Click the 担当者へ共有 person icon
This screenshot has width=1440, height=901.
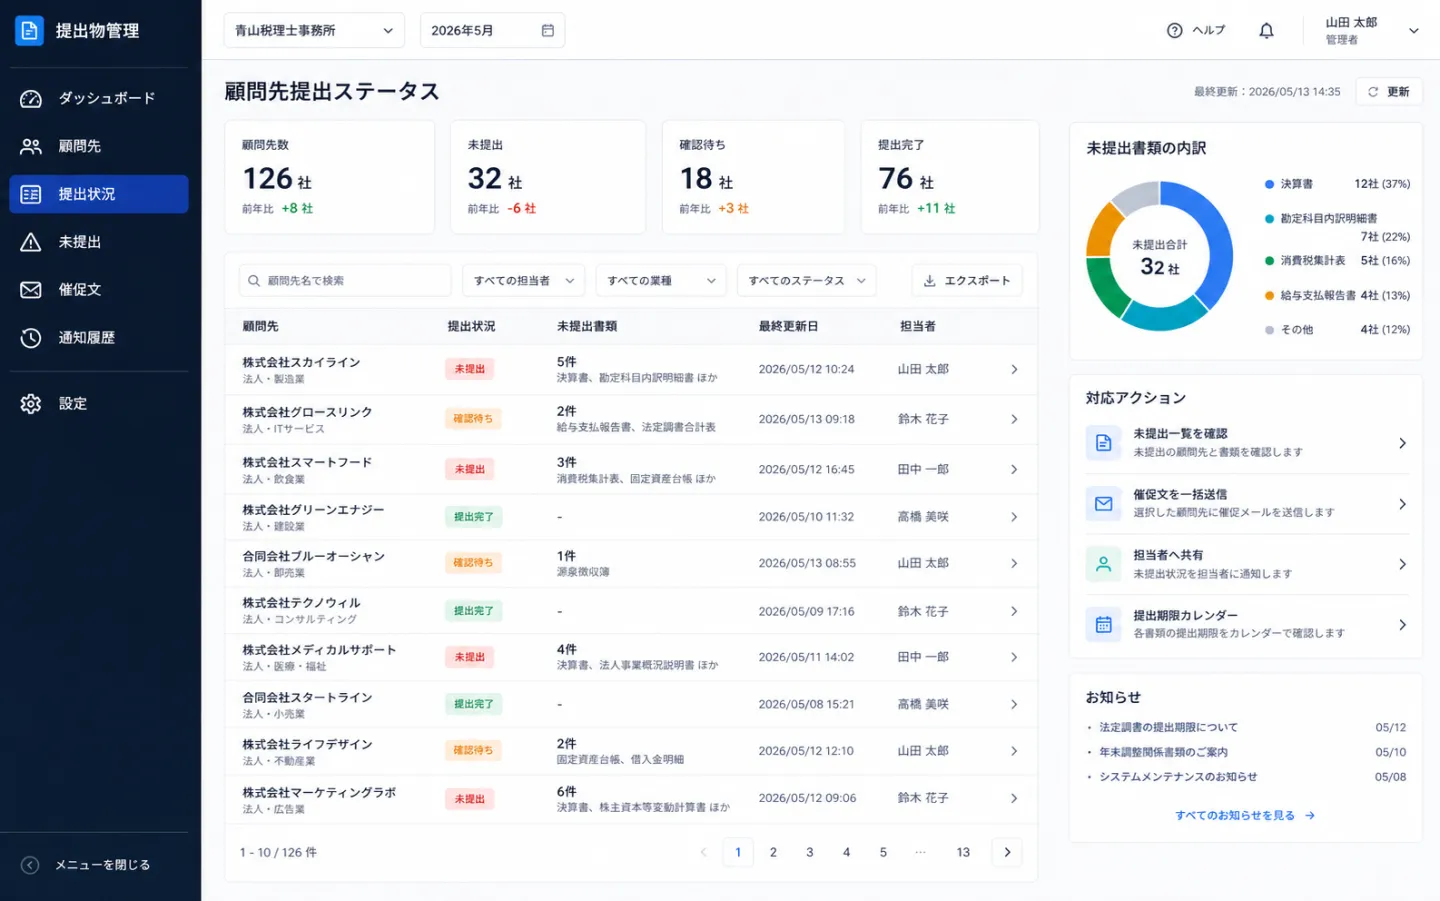tap(1104, 564)
